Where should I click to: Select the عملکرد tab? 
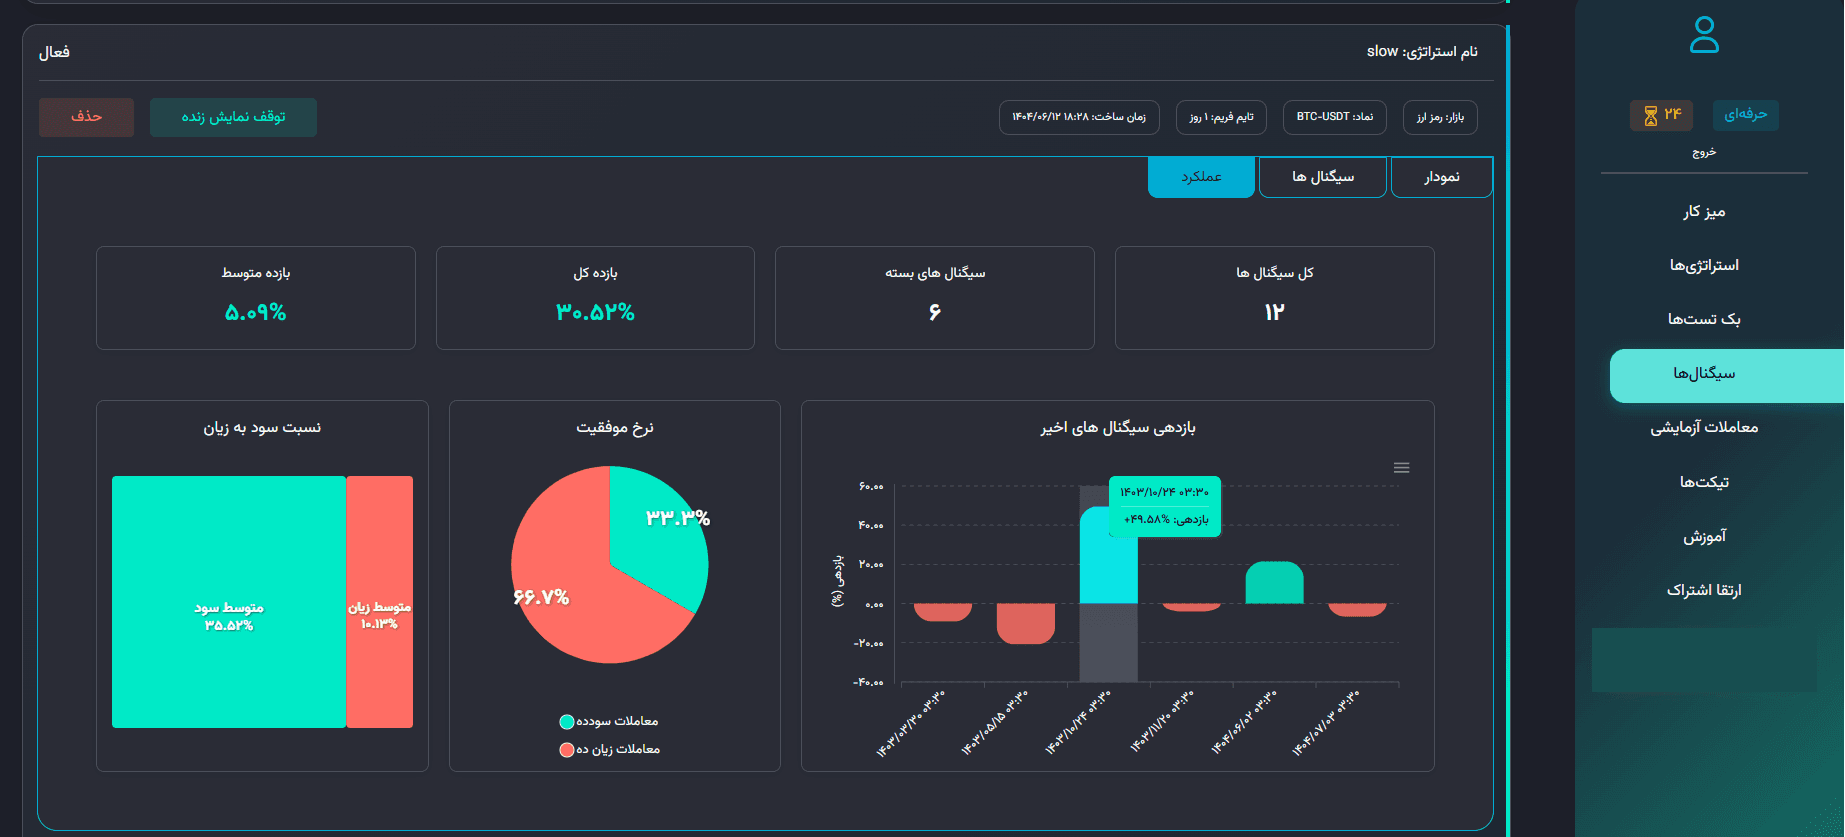(1201, 177)
